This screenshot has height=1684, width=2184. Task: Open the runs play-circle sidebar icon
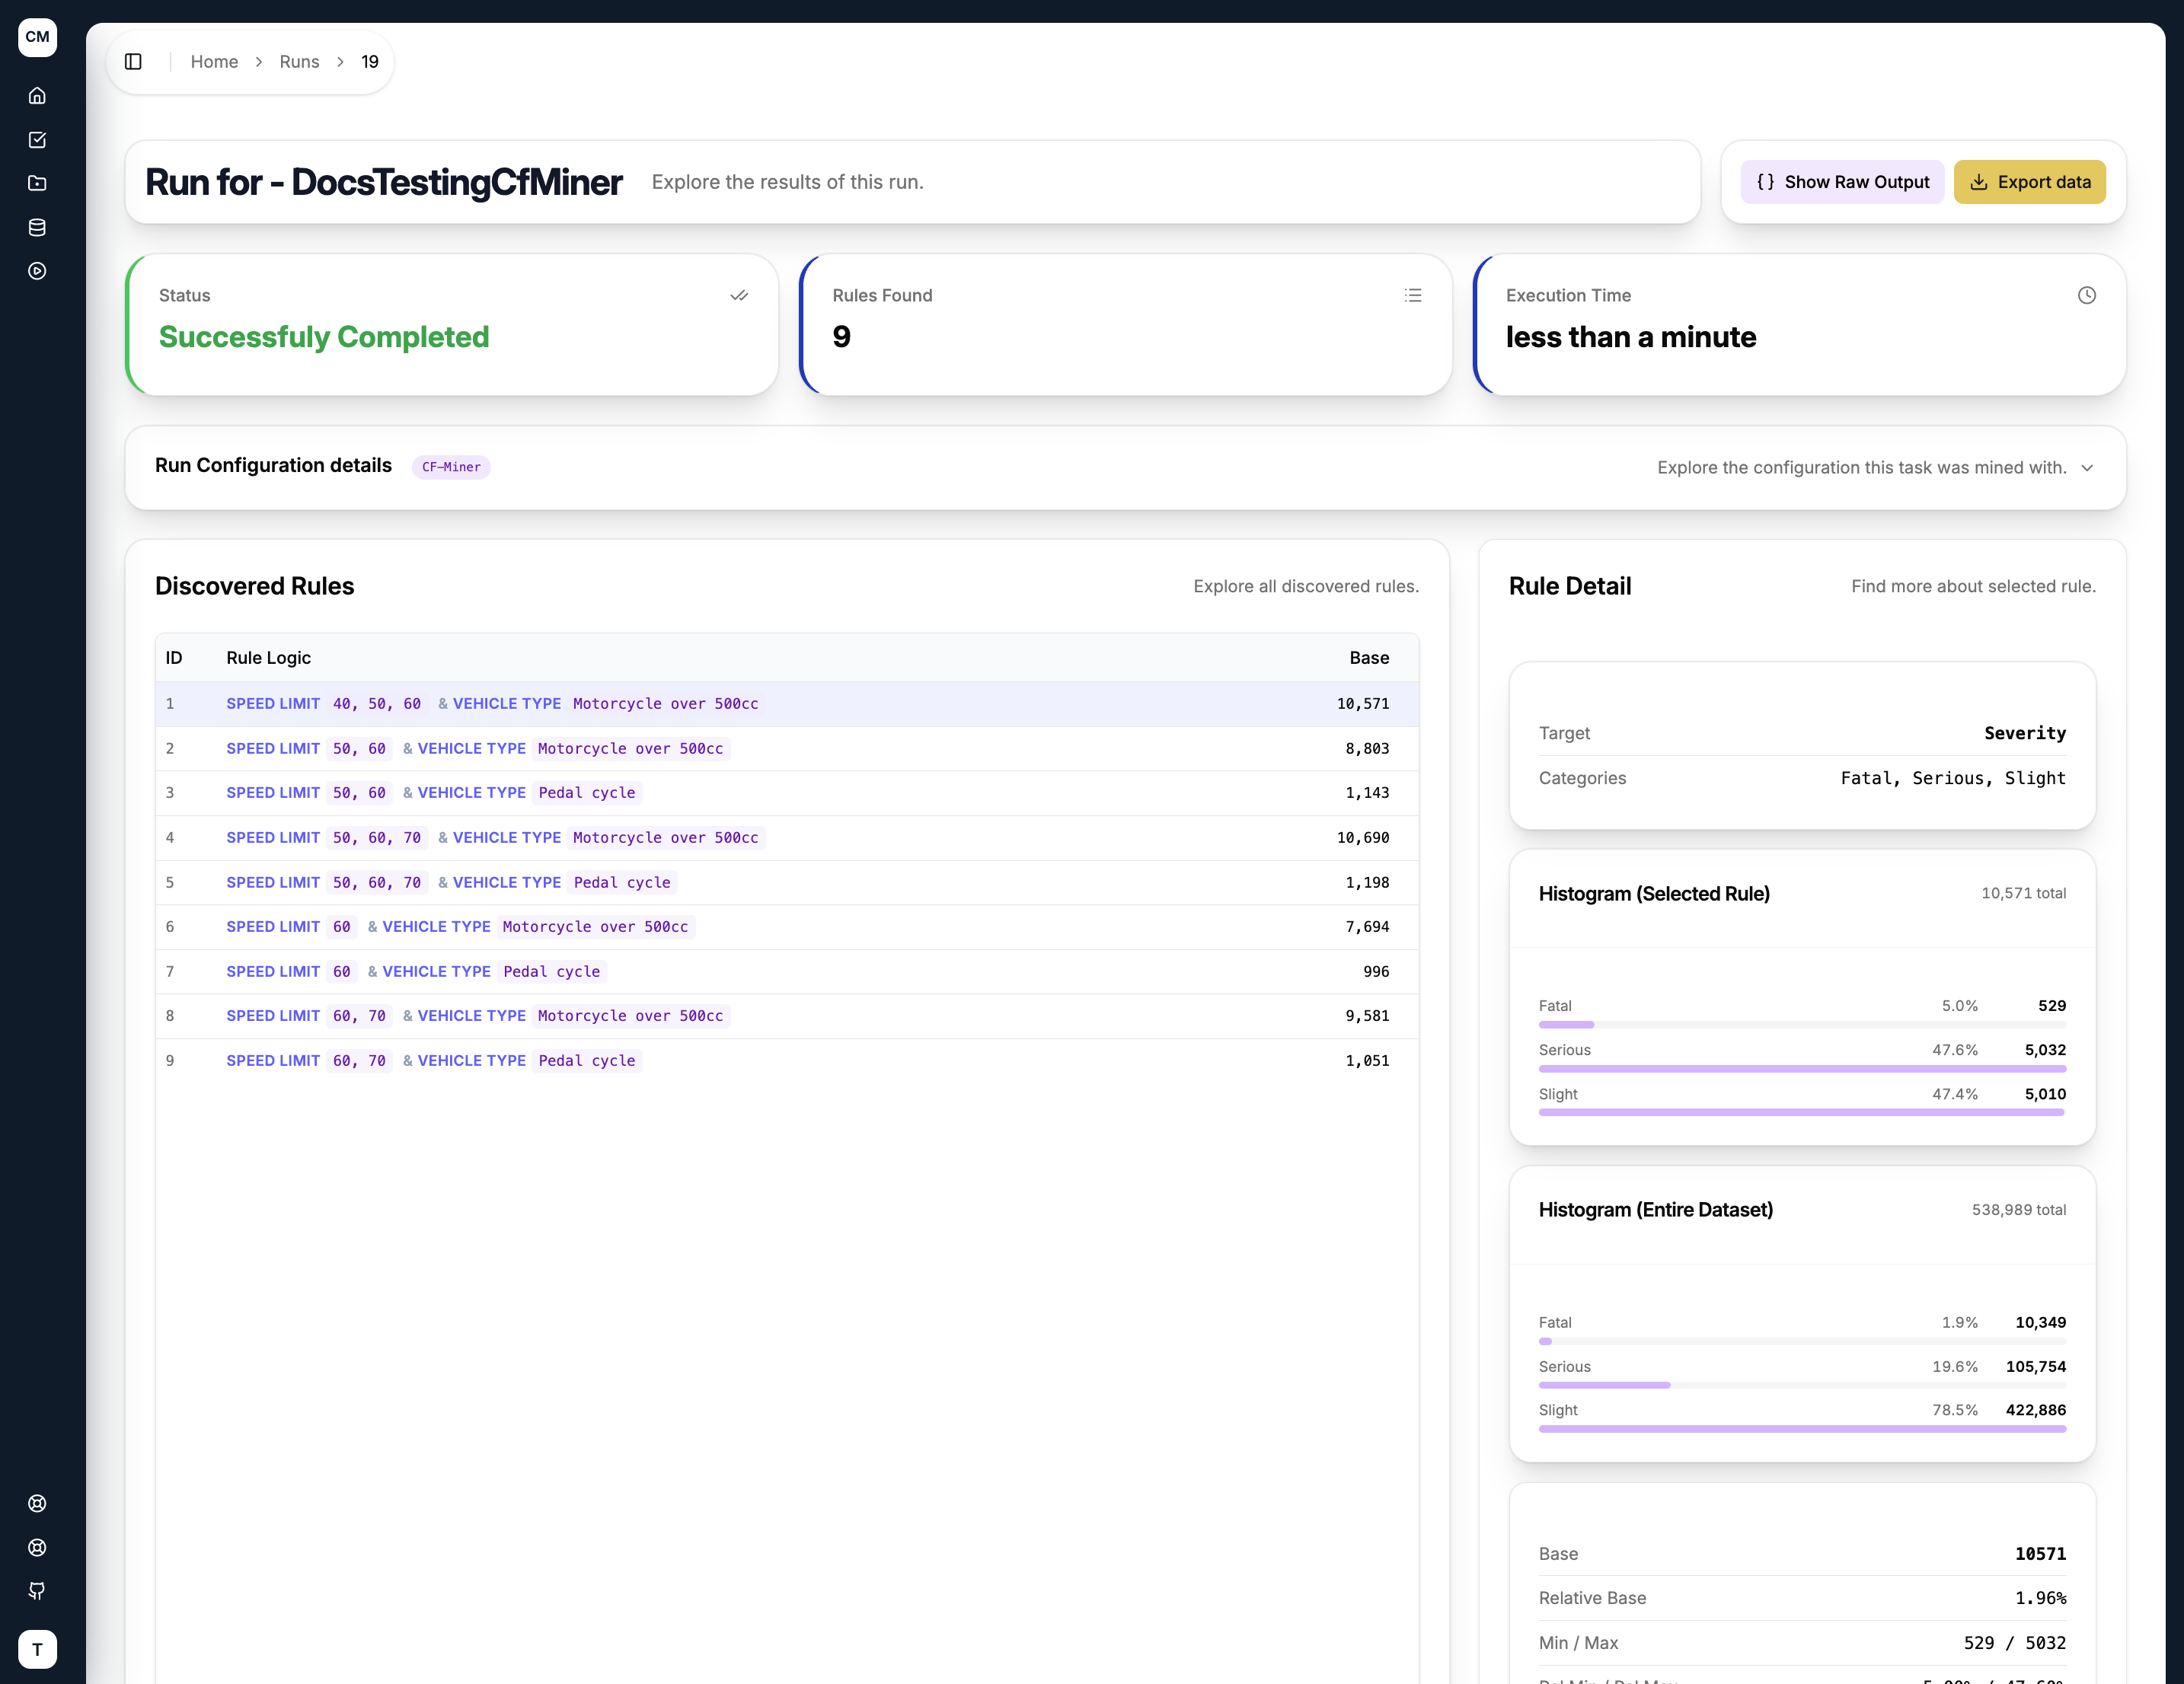37,271
